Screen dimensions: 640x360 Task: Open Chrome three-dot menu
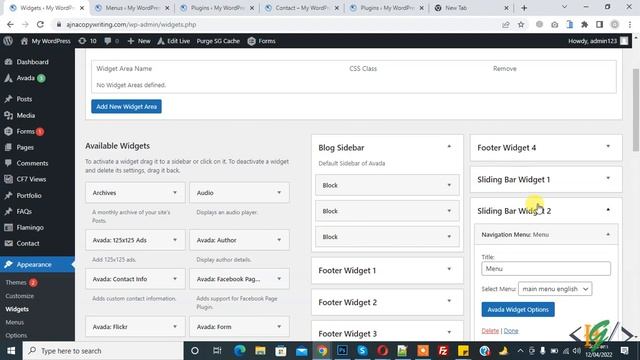pos(630,24)
